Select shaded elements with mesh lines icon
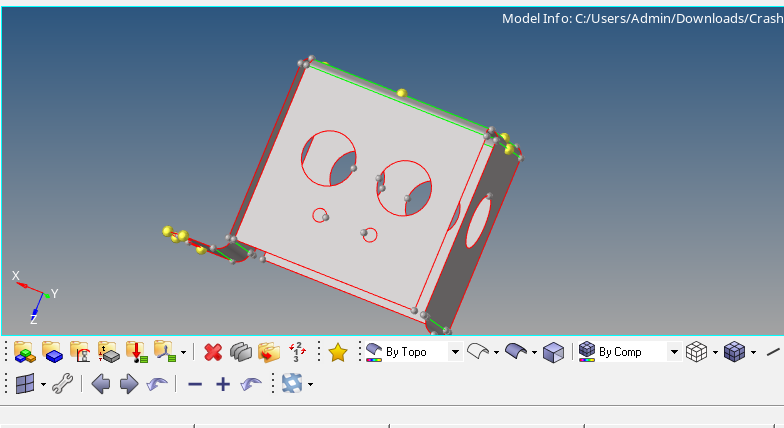This screenshot has height=428, width=784. click(x=734, y=352)
